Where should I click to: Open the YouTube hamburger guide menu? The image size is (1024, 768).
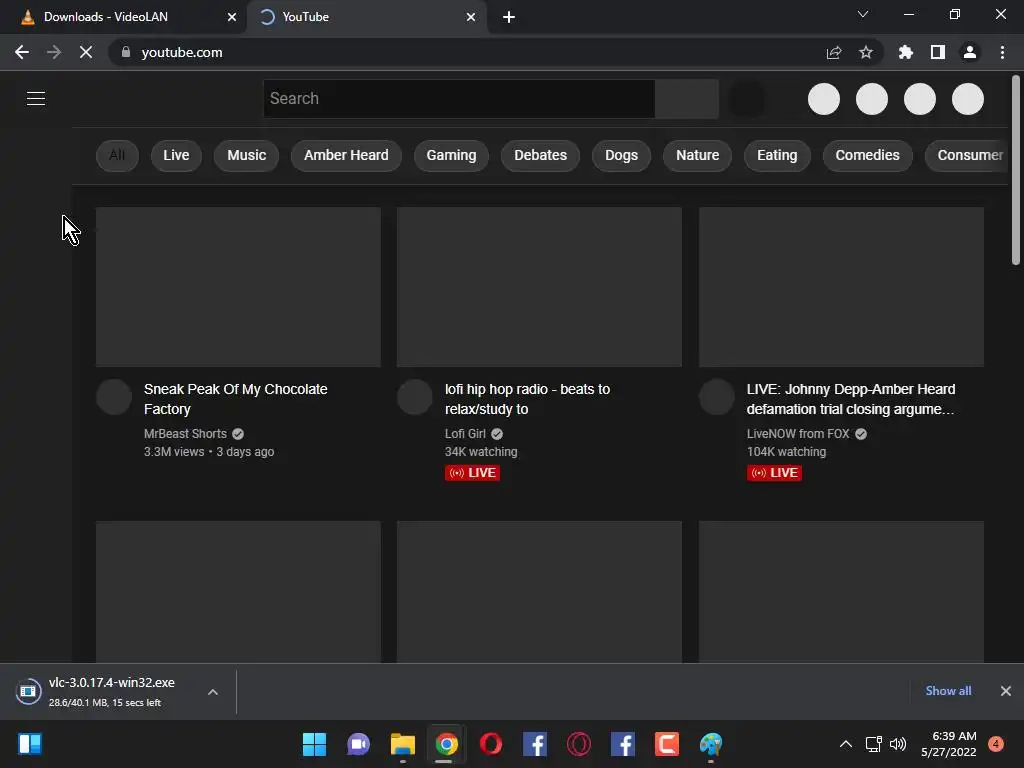tap(36, 99)
